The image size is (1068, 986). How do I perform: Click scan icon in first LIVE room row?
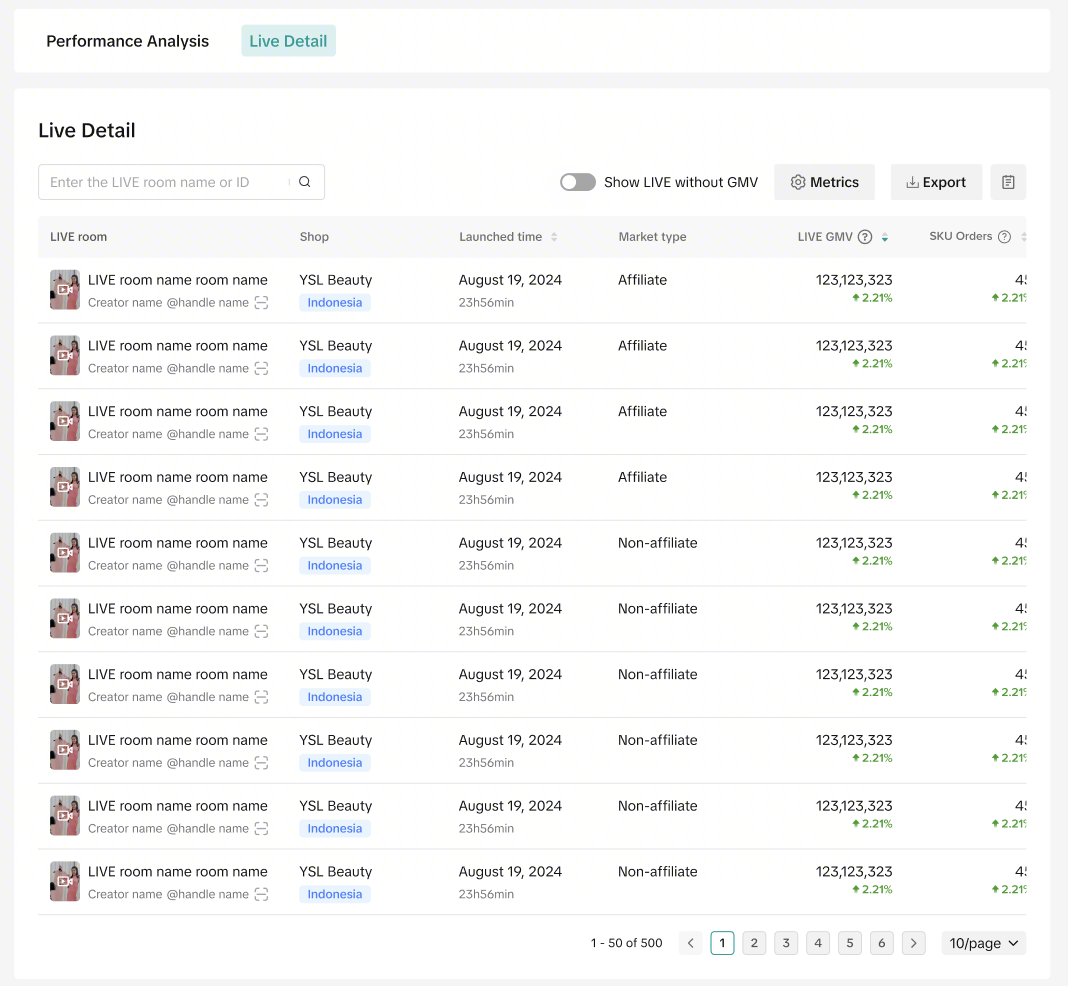pos(261,303)
